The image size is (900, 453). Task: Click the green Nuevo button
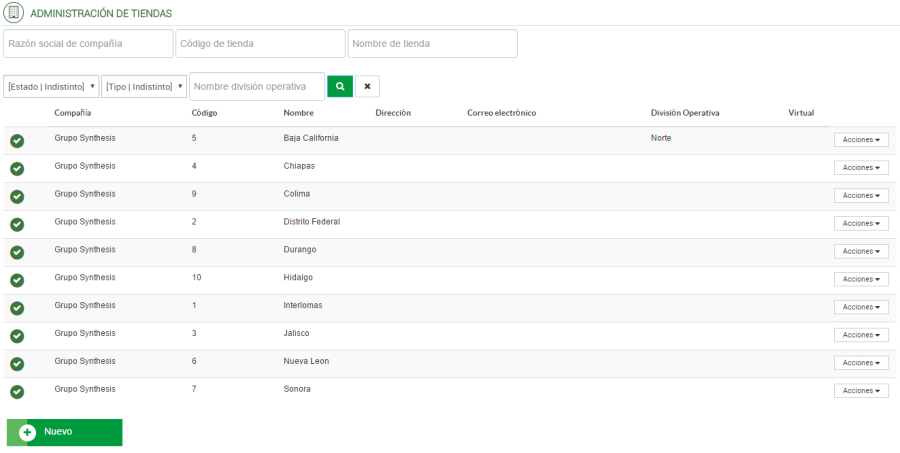coord(65,432)
